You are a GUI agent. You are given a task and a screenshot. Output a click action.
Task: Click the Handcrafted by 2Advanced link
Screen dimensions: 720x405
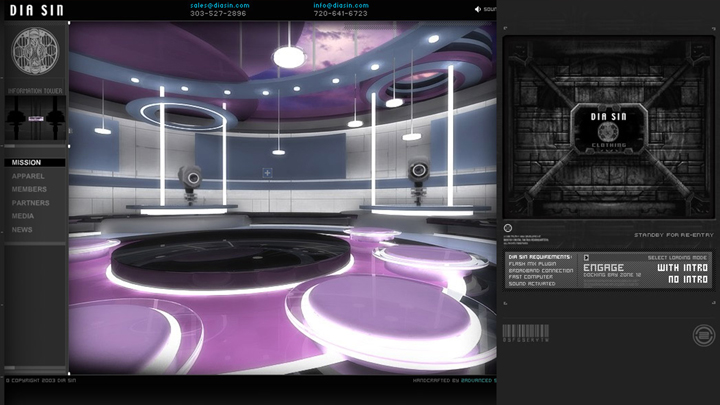(454, 381)
